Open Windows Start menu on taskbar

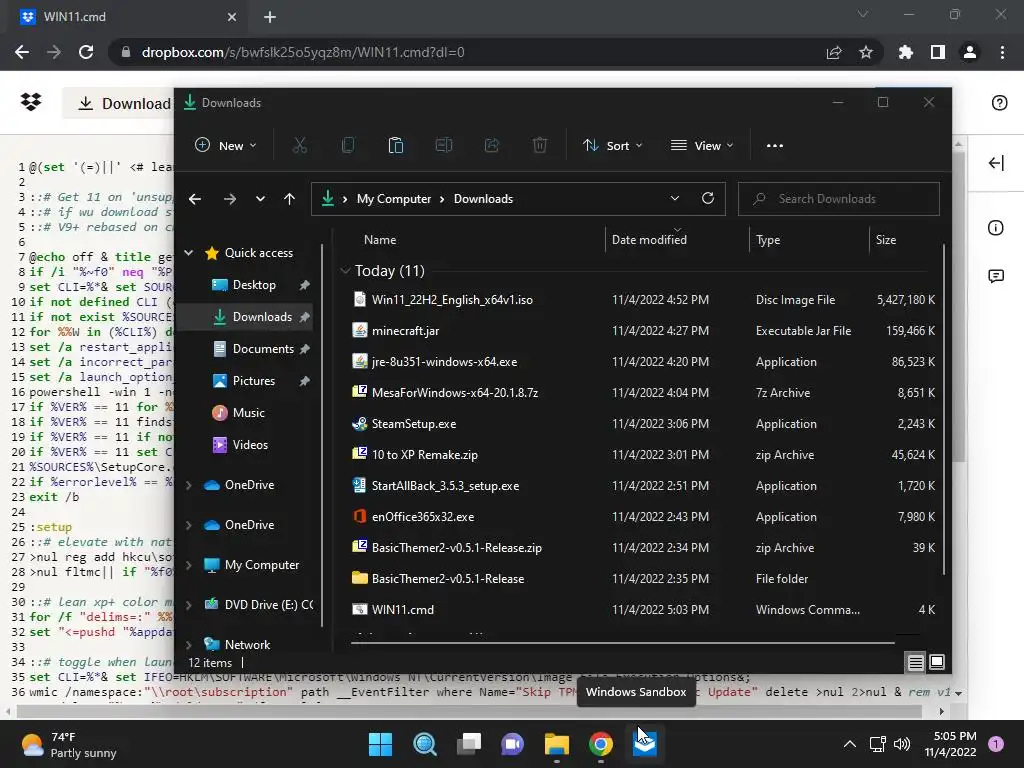[x=380, y=744]
